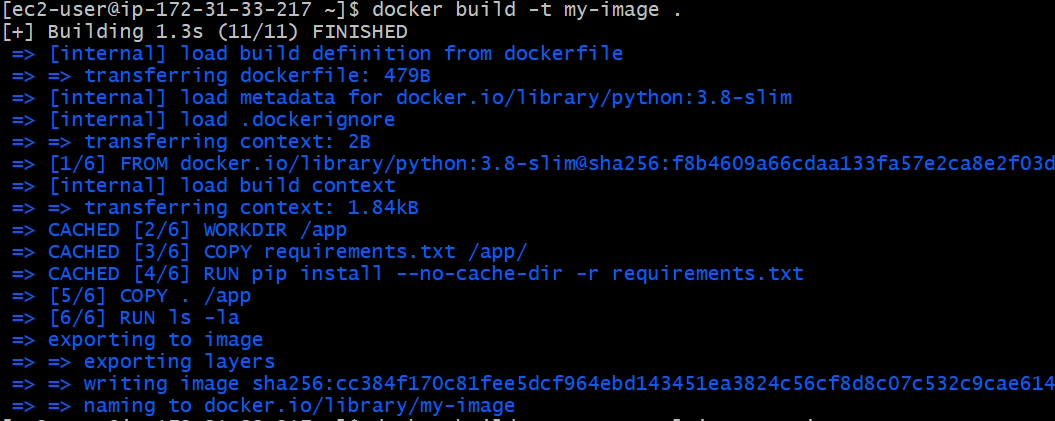Select the load build context line
The height and width of the screenshot is (421, 1055).
click(204, 186)
